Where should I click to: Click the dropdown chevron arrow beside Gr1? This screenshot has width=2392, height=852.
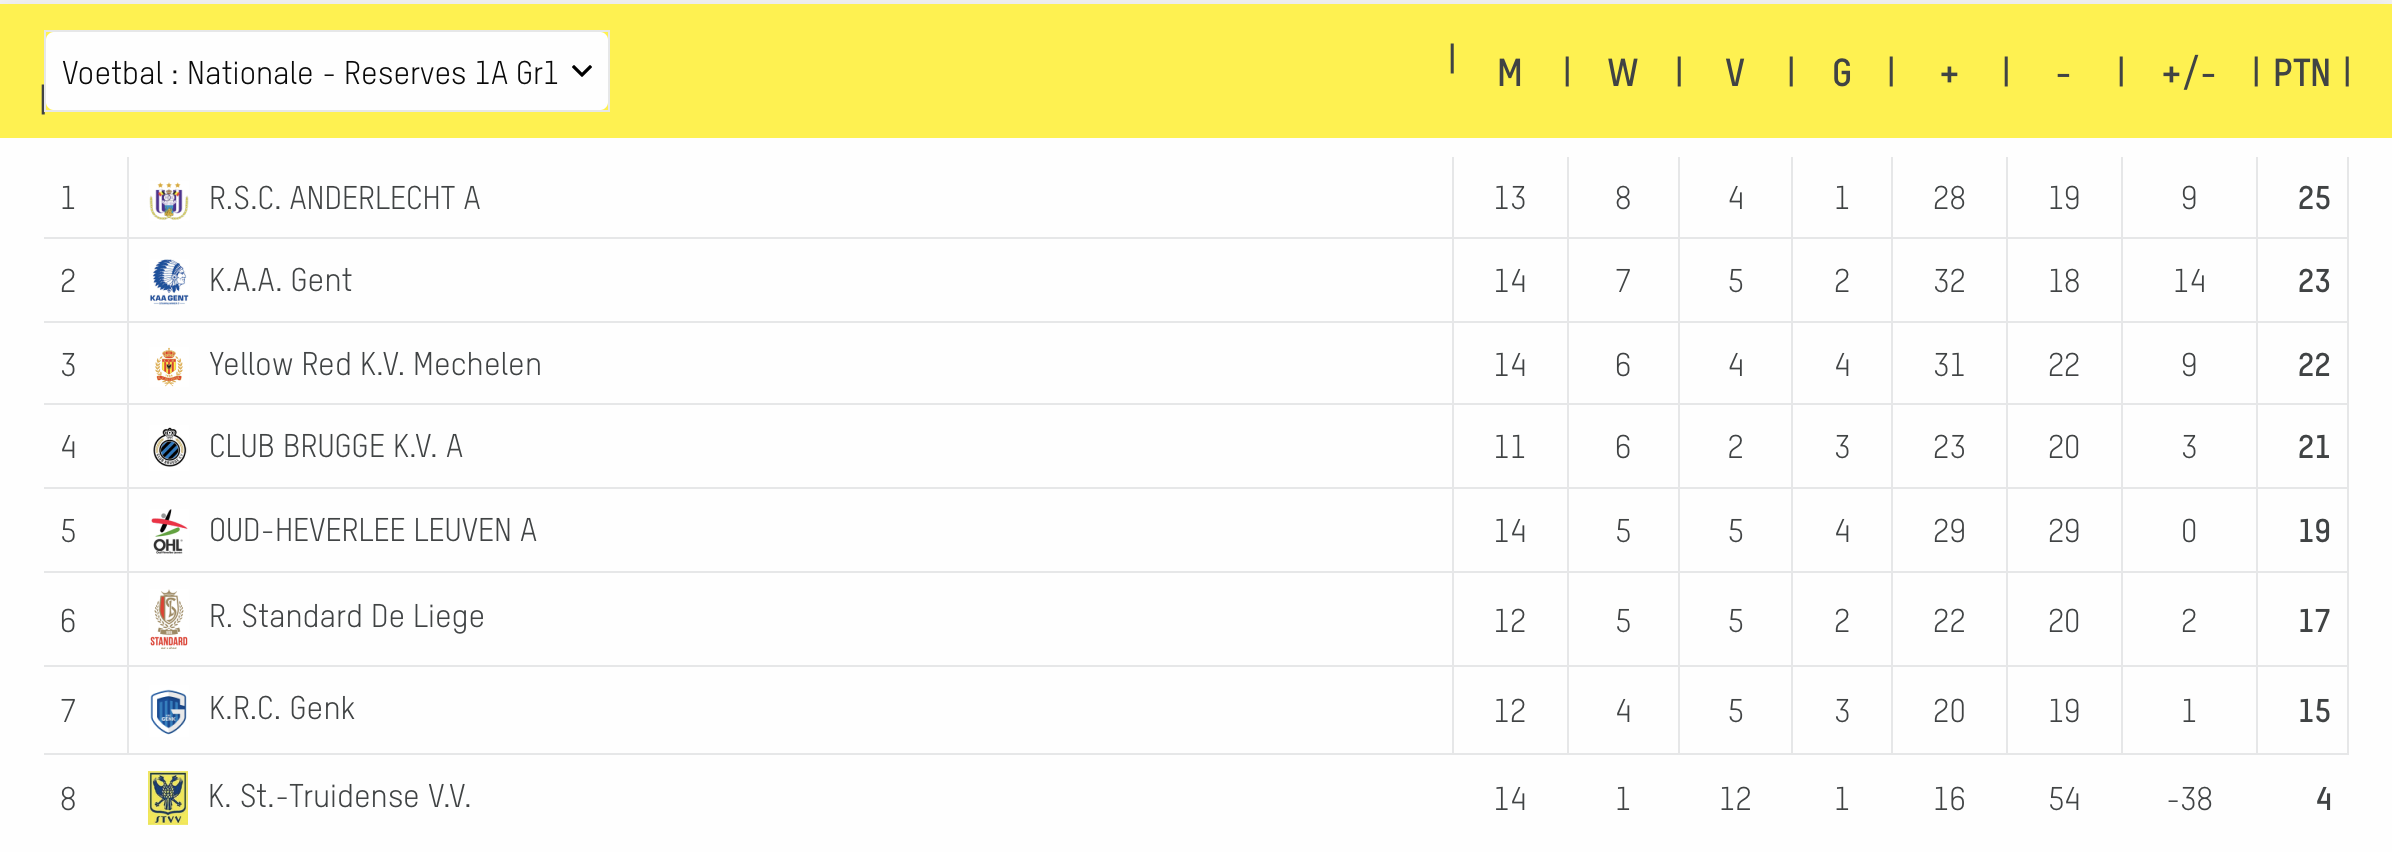(582, 72)
